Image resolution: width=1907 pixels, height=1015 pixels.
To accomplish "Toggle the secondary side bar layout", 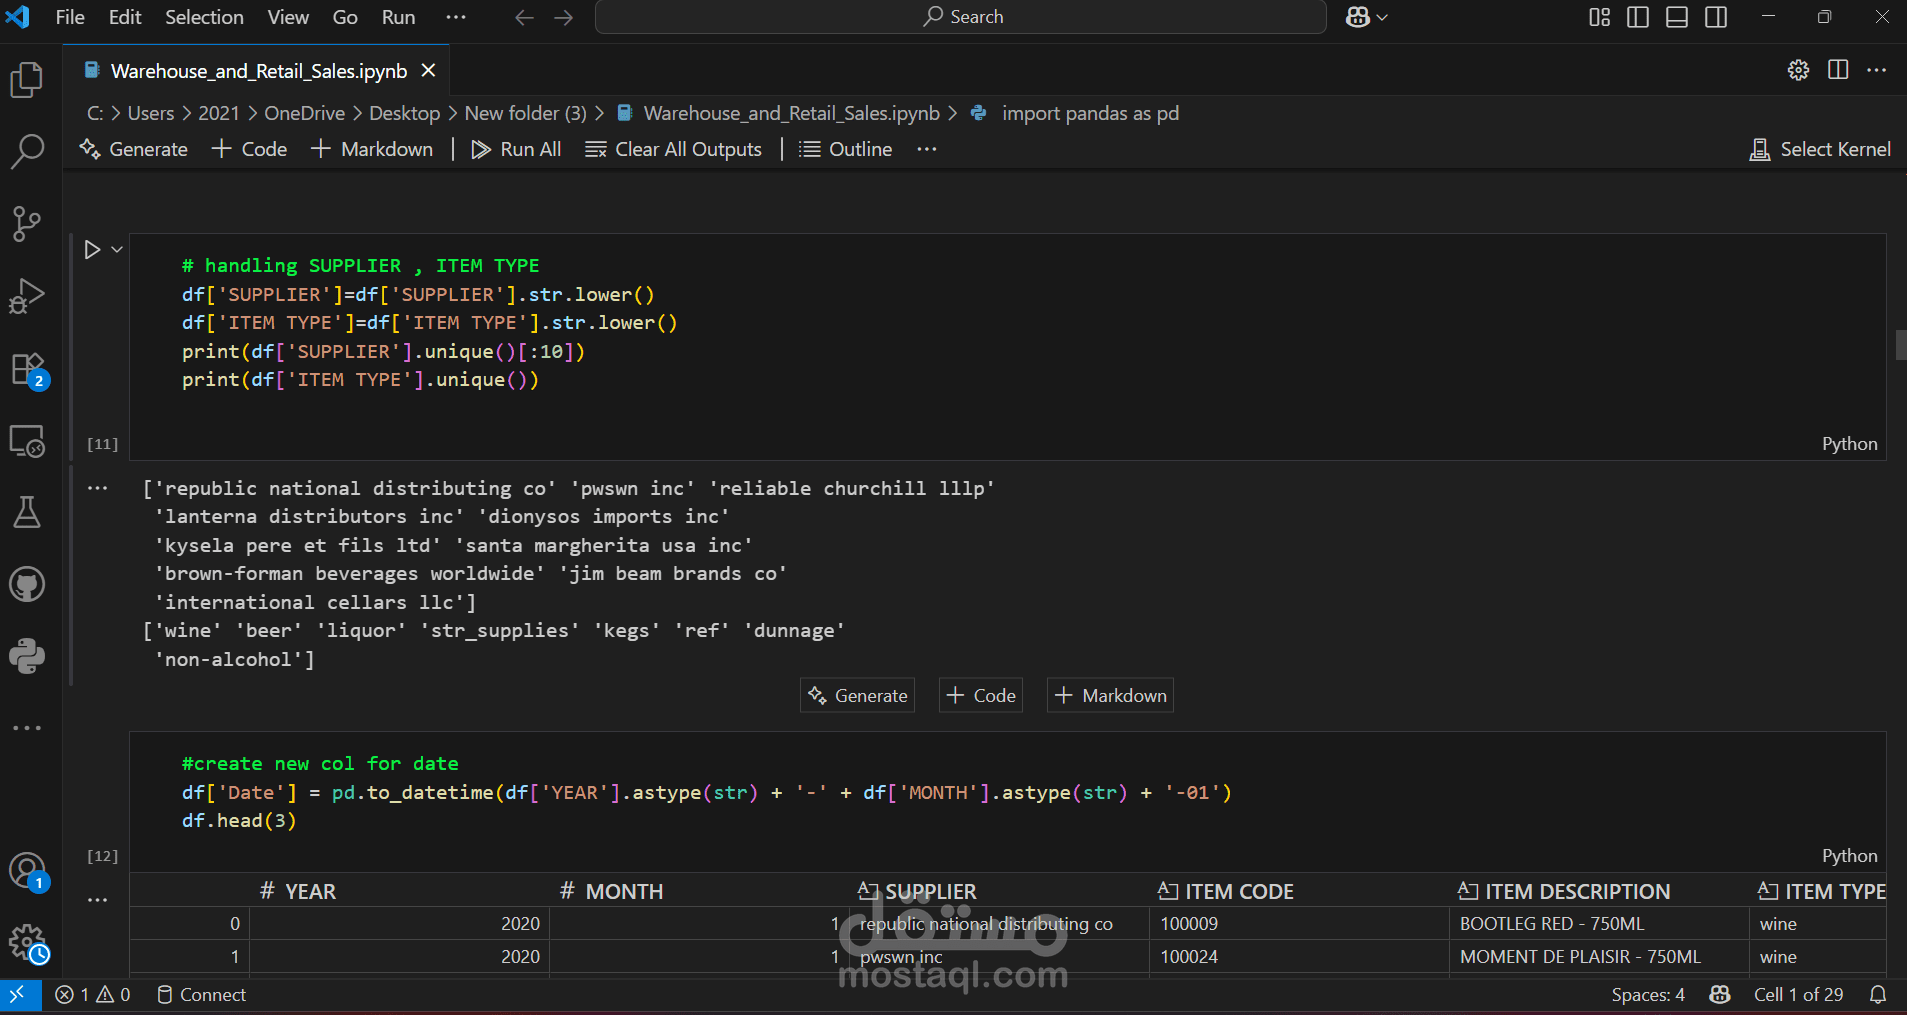I will coord(1716,17).
